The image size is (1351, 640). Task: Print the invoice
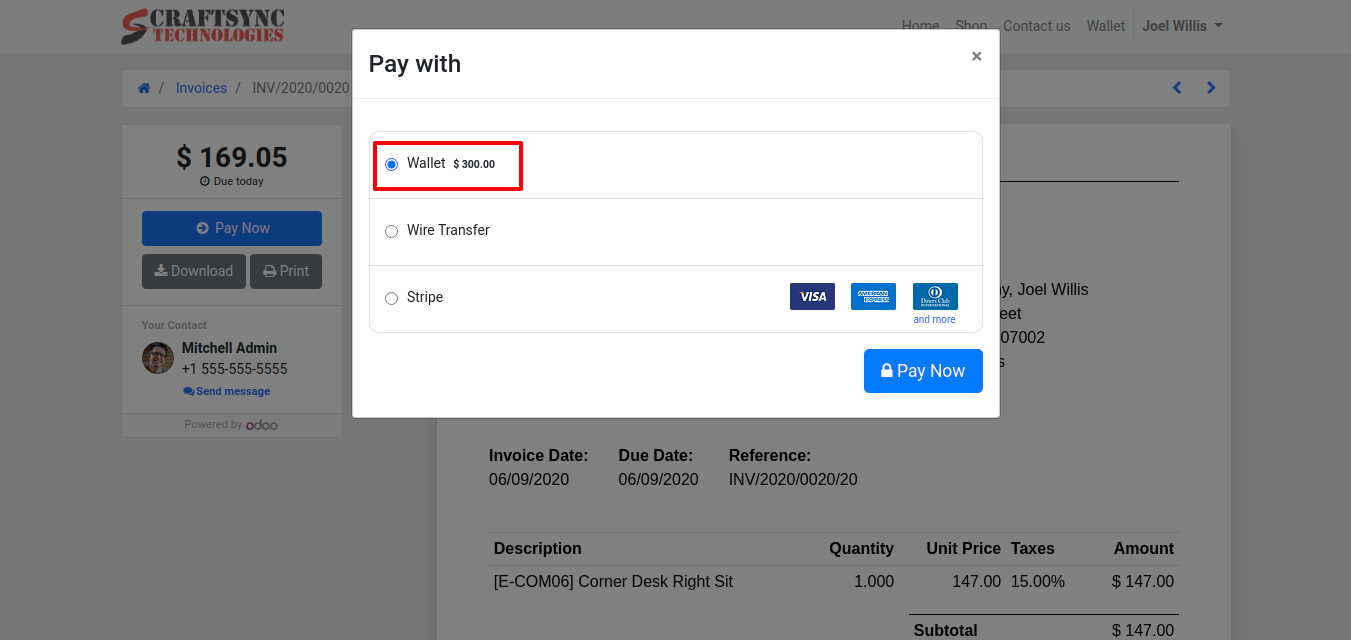click(285, 271)
